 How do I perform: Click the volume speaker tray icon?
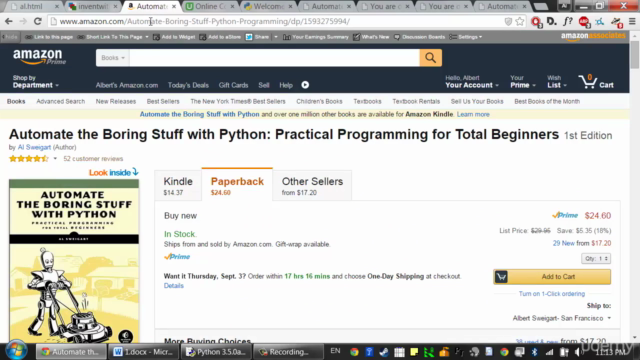pos(579,352)
